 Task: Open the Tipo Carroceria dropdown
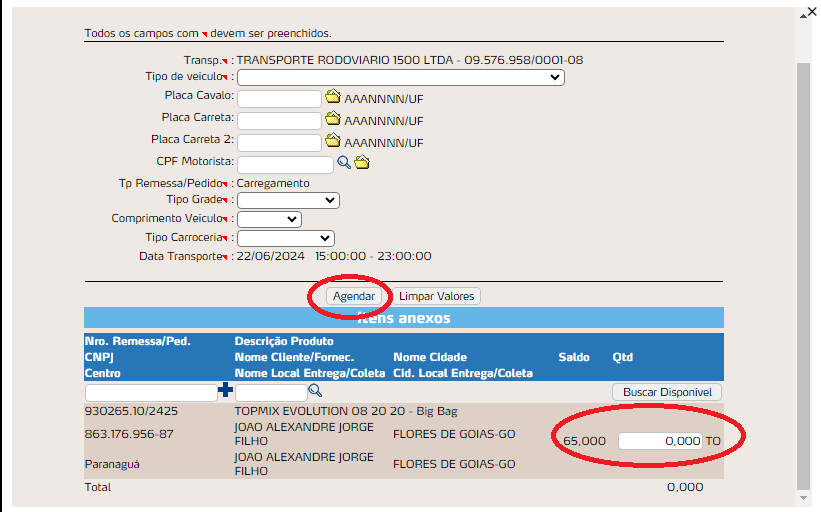point(286,238)
